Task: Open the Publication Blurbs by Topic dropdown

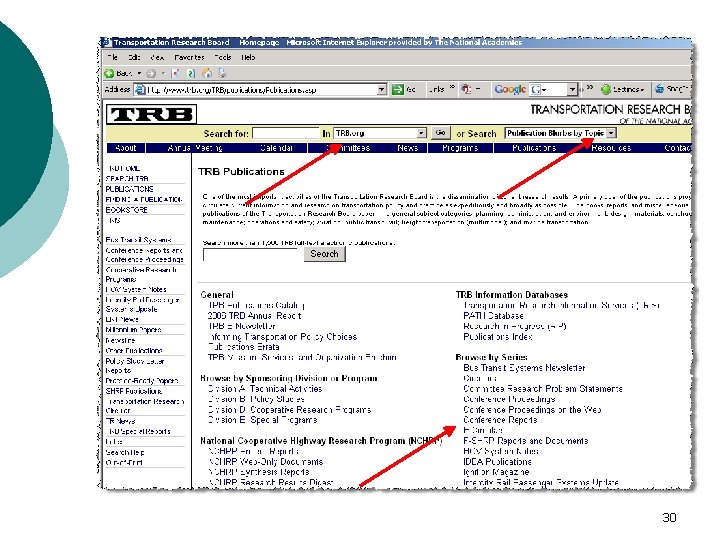Action: [611, 133]
